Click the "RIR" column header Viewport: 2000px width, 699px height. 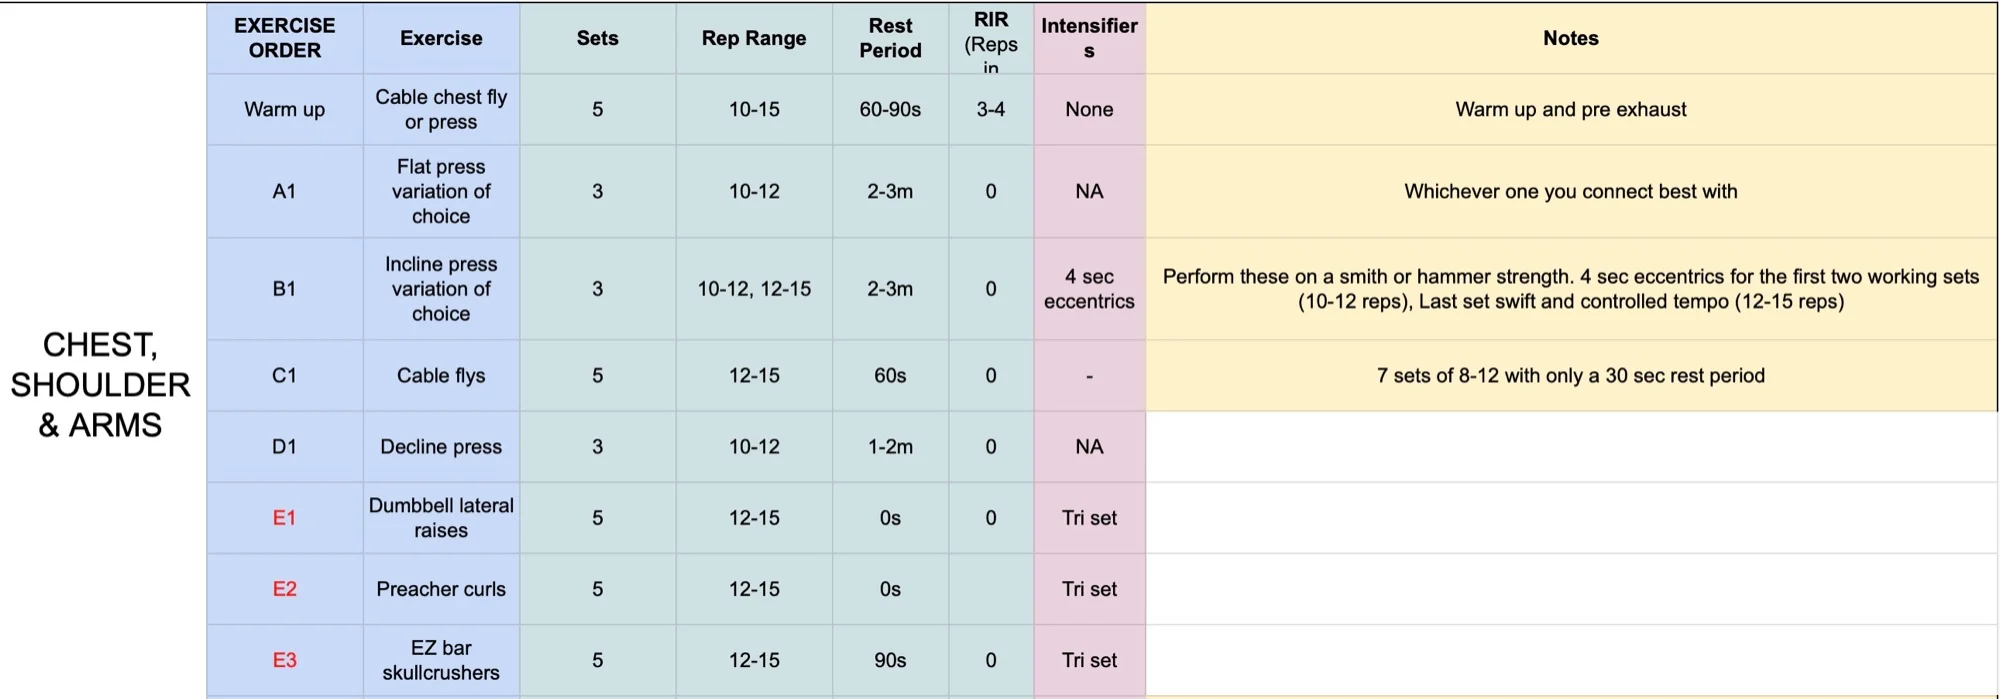point(990,40)
